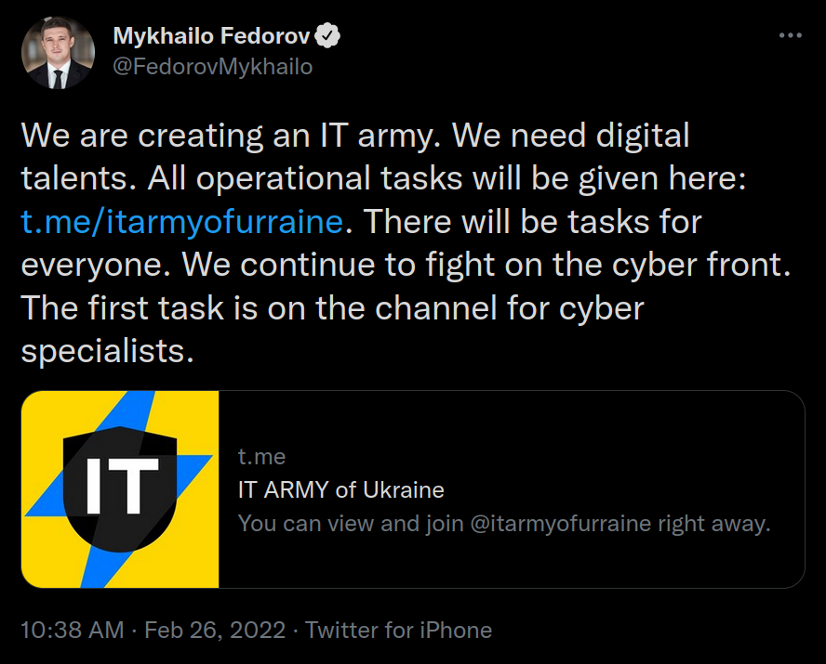Open the @FedorovMykhailo handle
This screenshot has height=664, width=826.
[212, 67]
